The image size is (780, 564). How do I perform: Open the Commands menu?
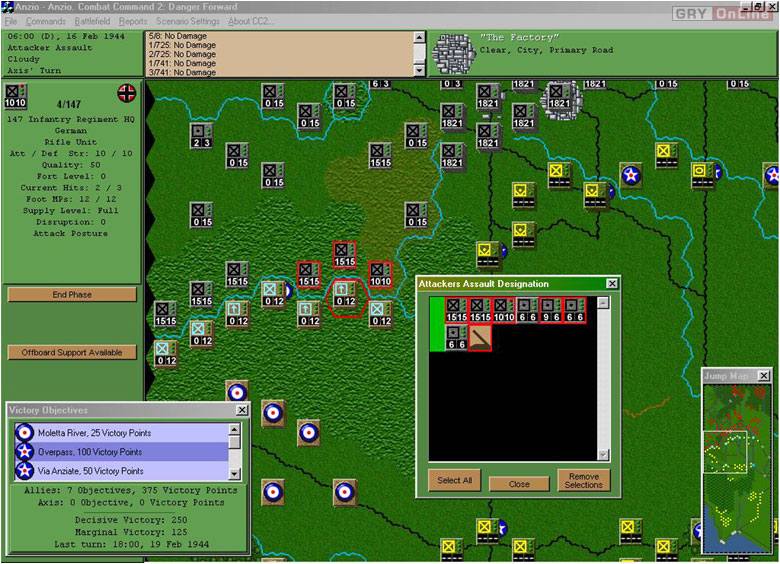coord(46,21)
